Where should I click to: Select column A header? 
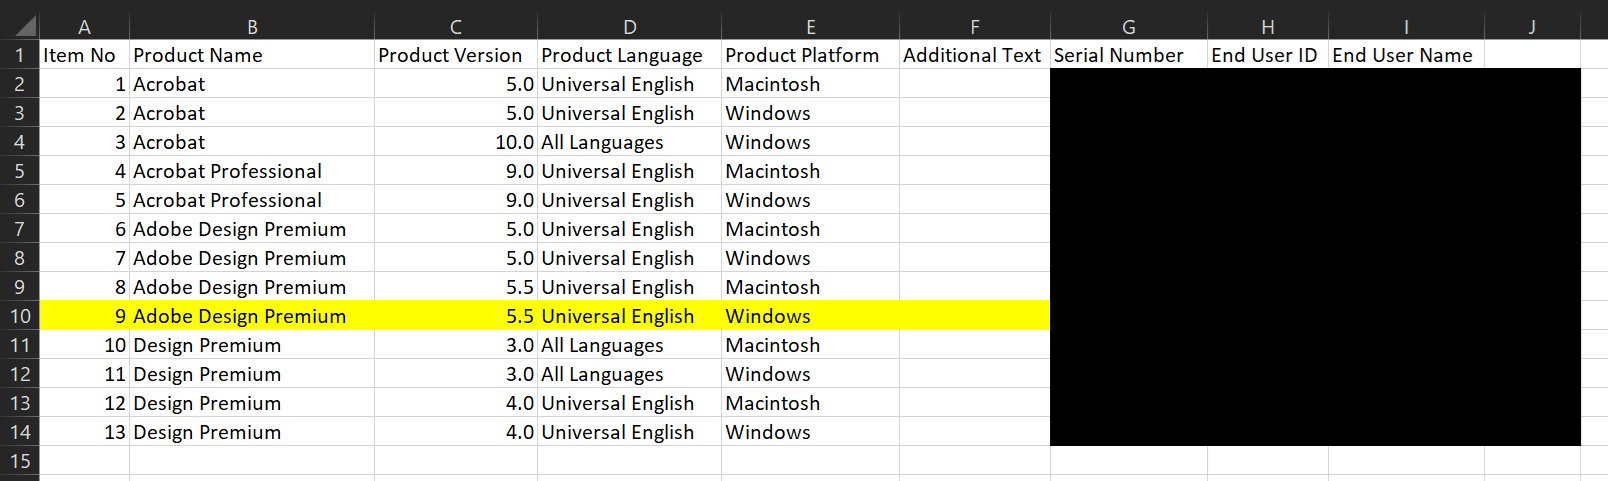coord(84,27)
